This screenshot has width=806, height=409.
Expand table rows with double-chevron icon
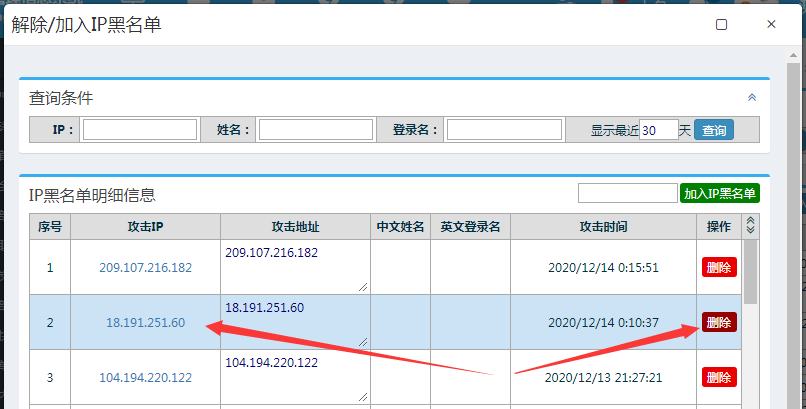751,227
